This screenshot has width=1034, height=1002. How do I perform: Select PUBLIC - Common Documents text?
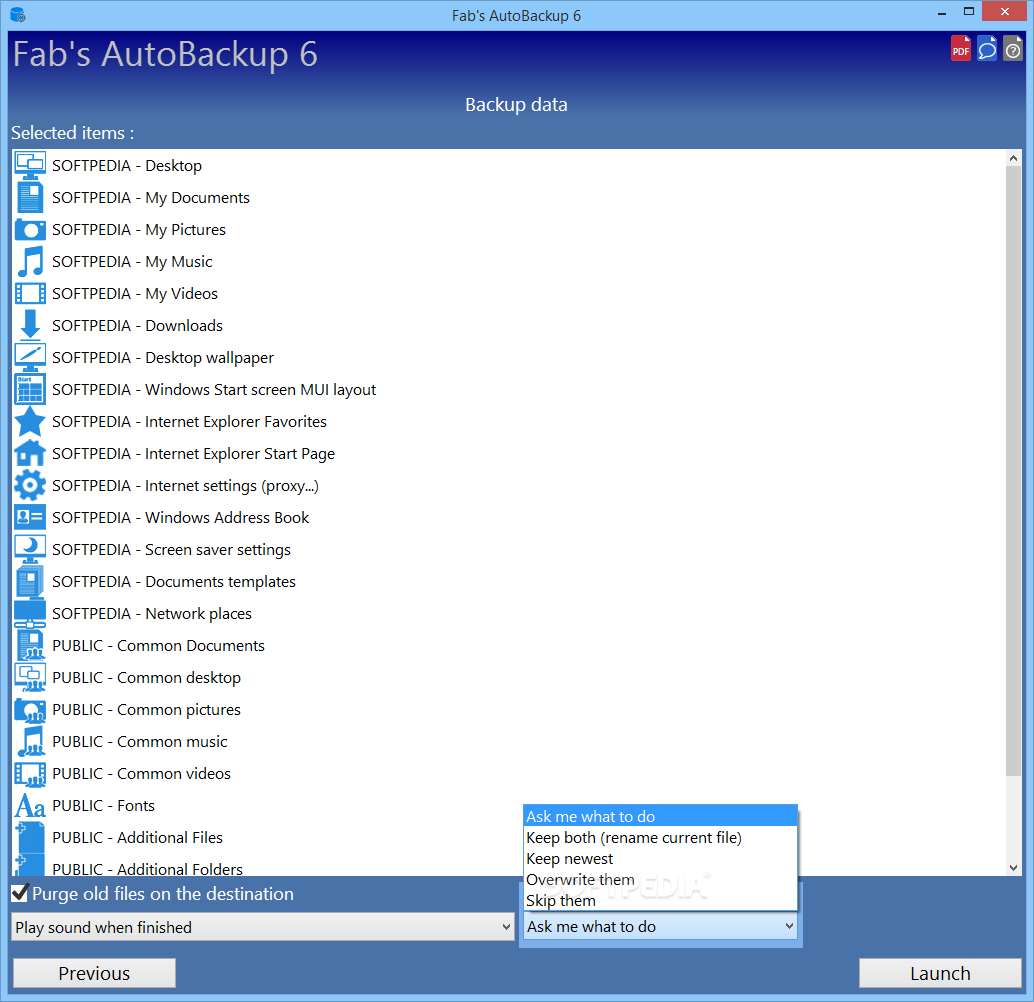[x=158, y=646]
